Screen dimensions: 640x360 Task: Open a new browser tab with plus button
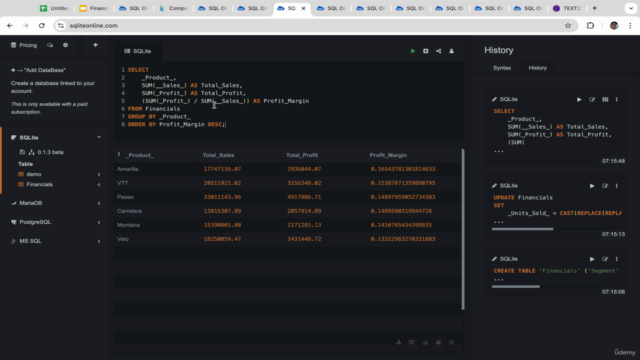point(594,8)
